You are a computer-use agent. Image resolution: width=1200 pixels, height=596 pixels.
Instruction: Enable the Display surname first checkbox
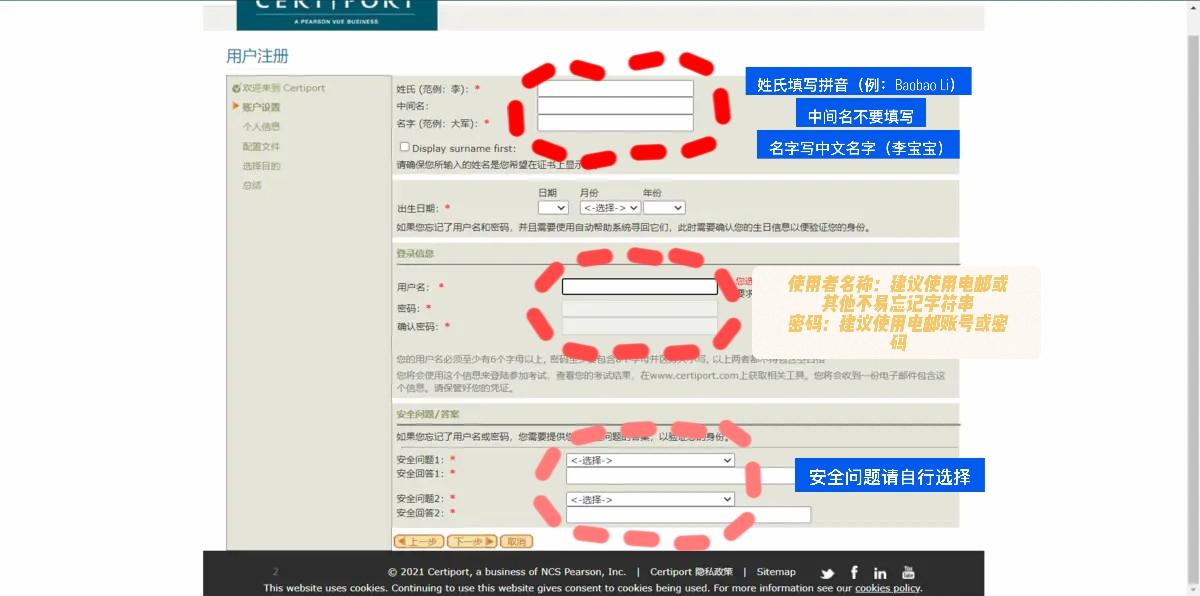click(404, 146)
